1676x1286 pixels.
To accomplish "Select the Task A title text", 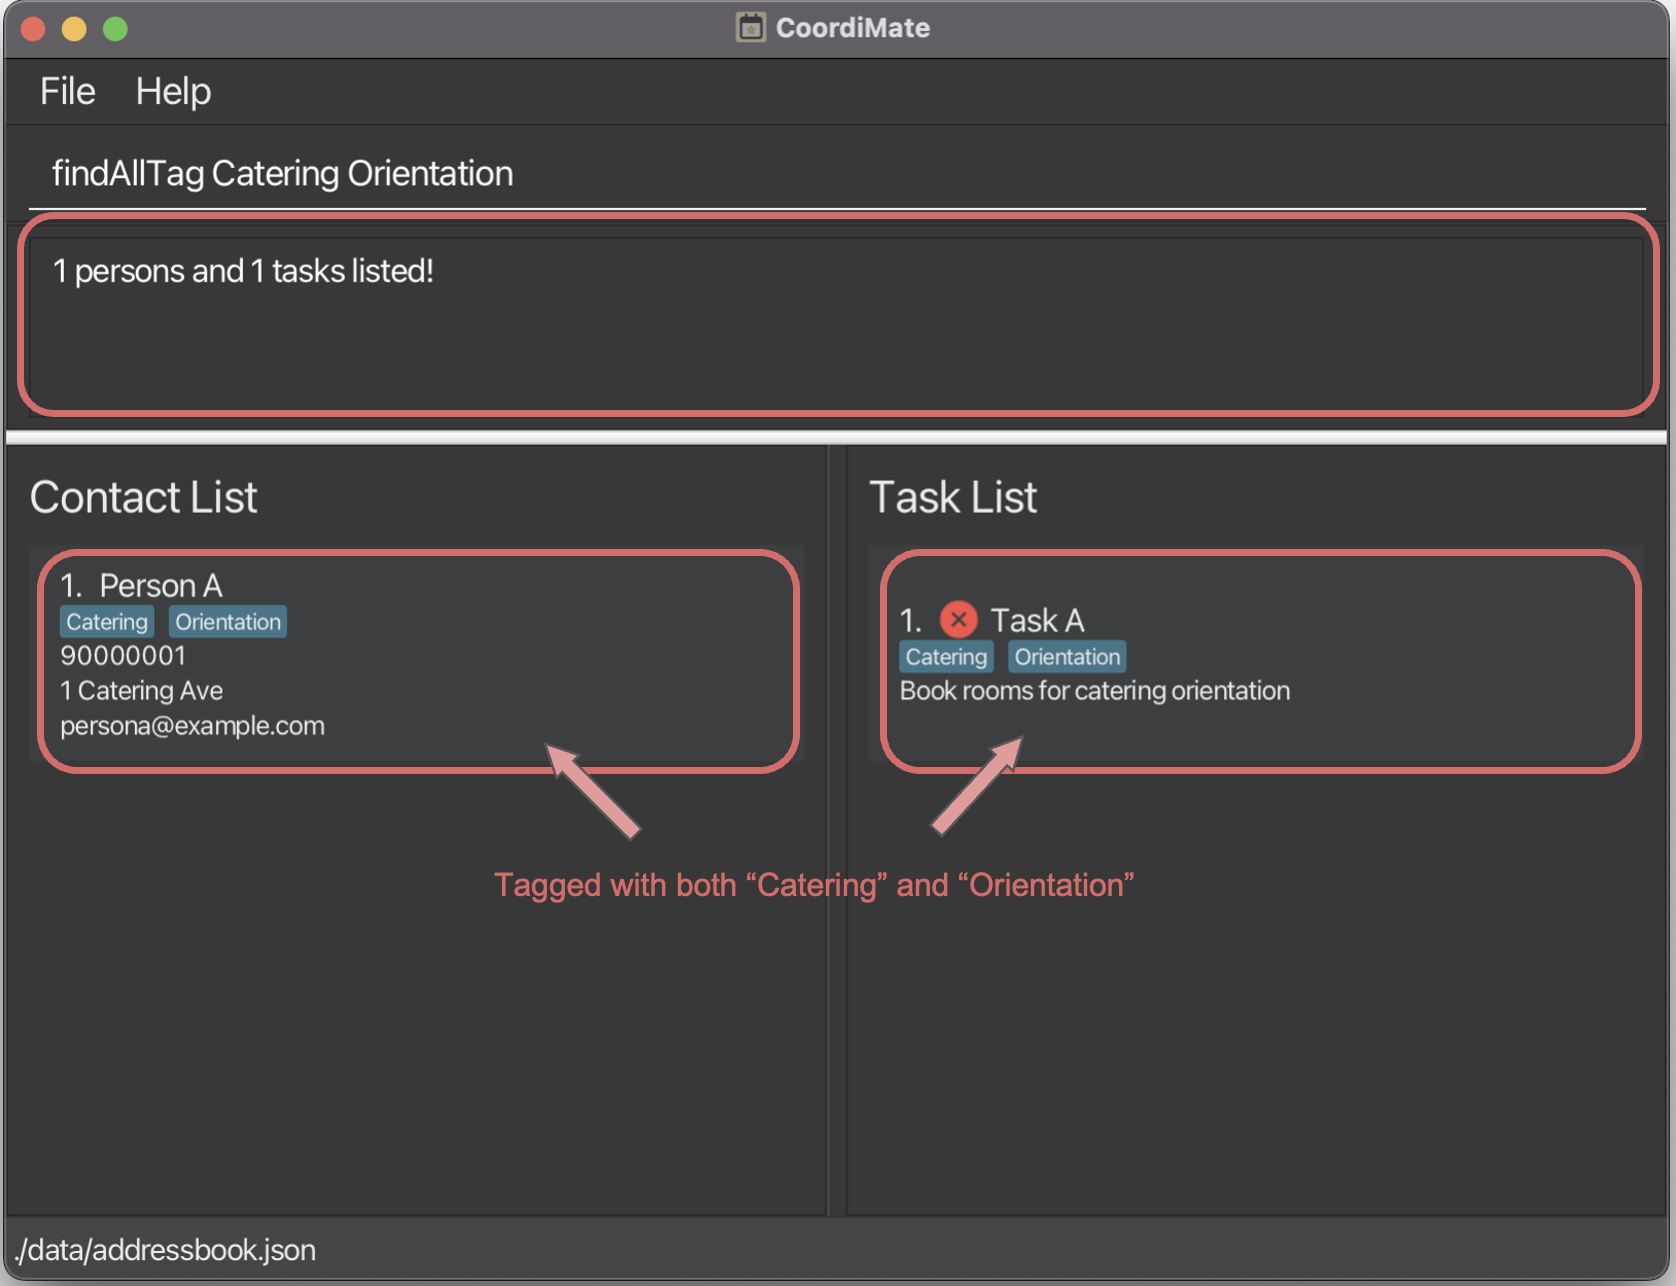I will tap(1037, 621).
